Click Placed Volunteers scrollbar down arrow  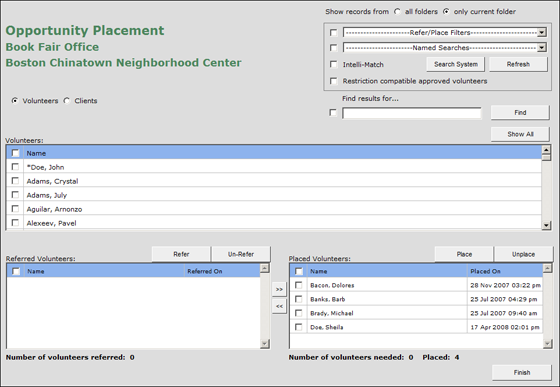(x=548, y=344)
